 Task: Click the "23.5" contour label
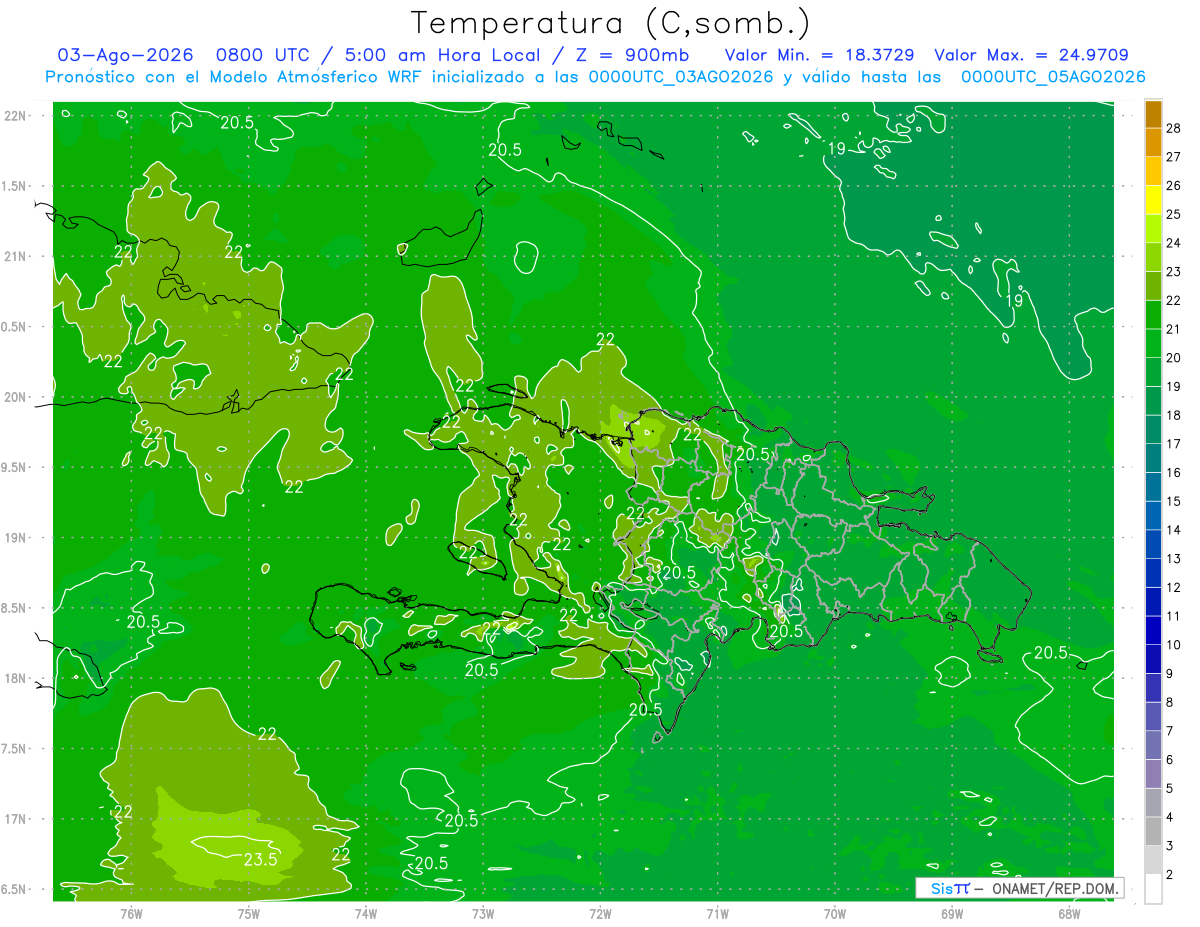[260, 859]
